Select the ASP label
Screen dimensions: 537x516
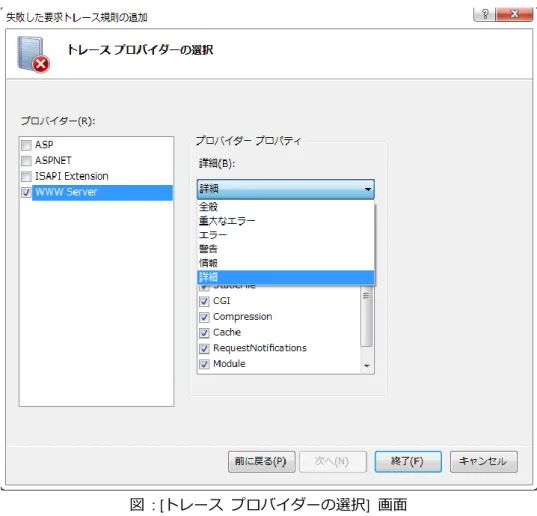coord(44,145)
